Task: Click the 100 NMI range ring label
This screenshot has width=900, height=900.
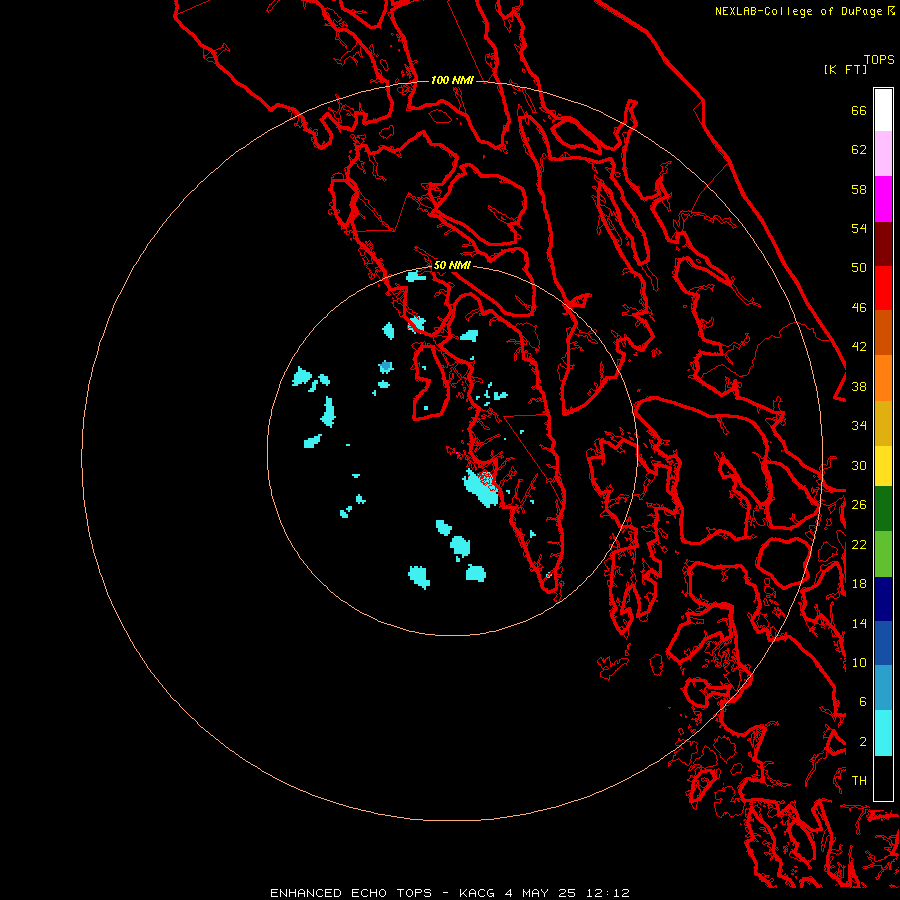Action: pos(452,80)
